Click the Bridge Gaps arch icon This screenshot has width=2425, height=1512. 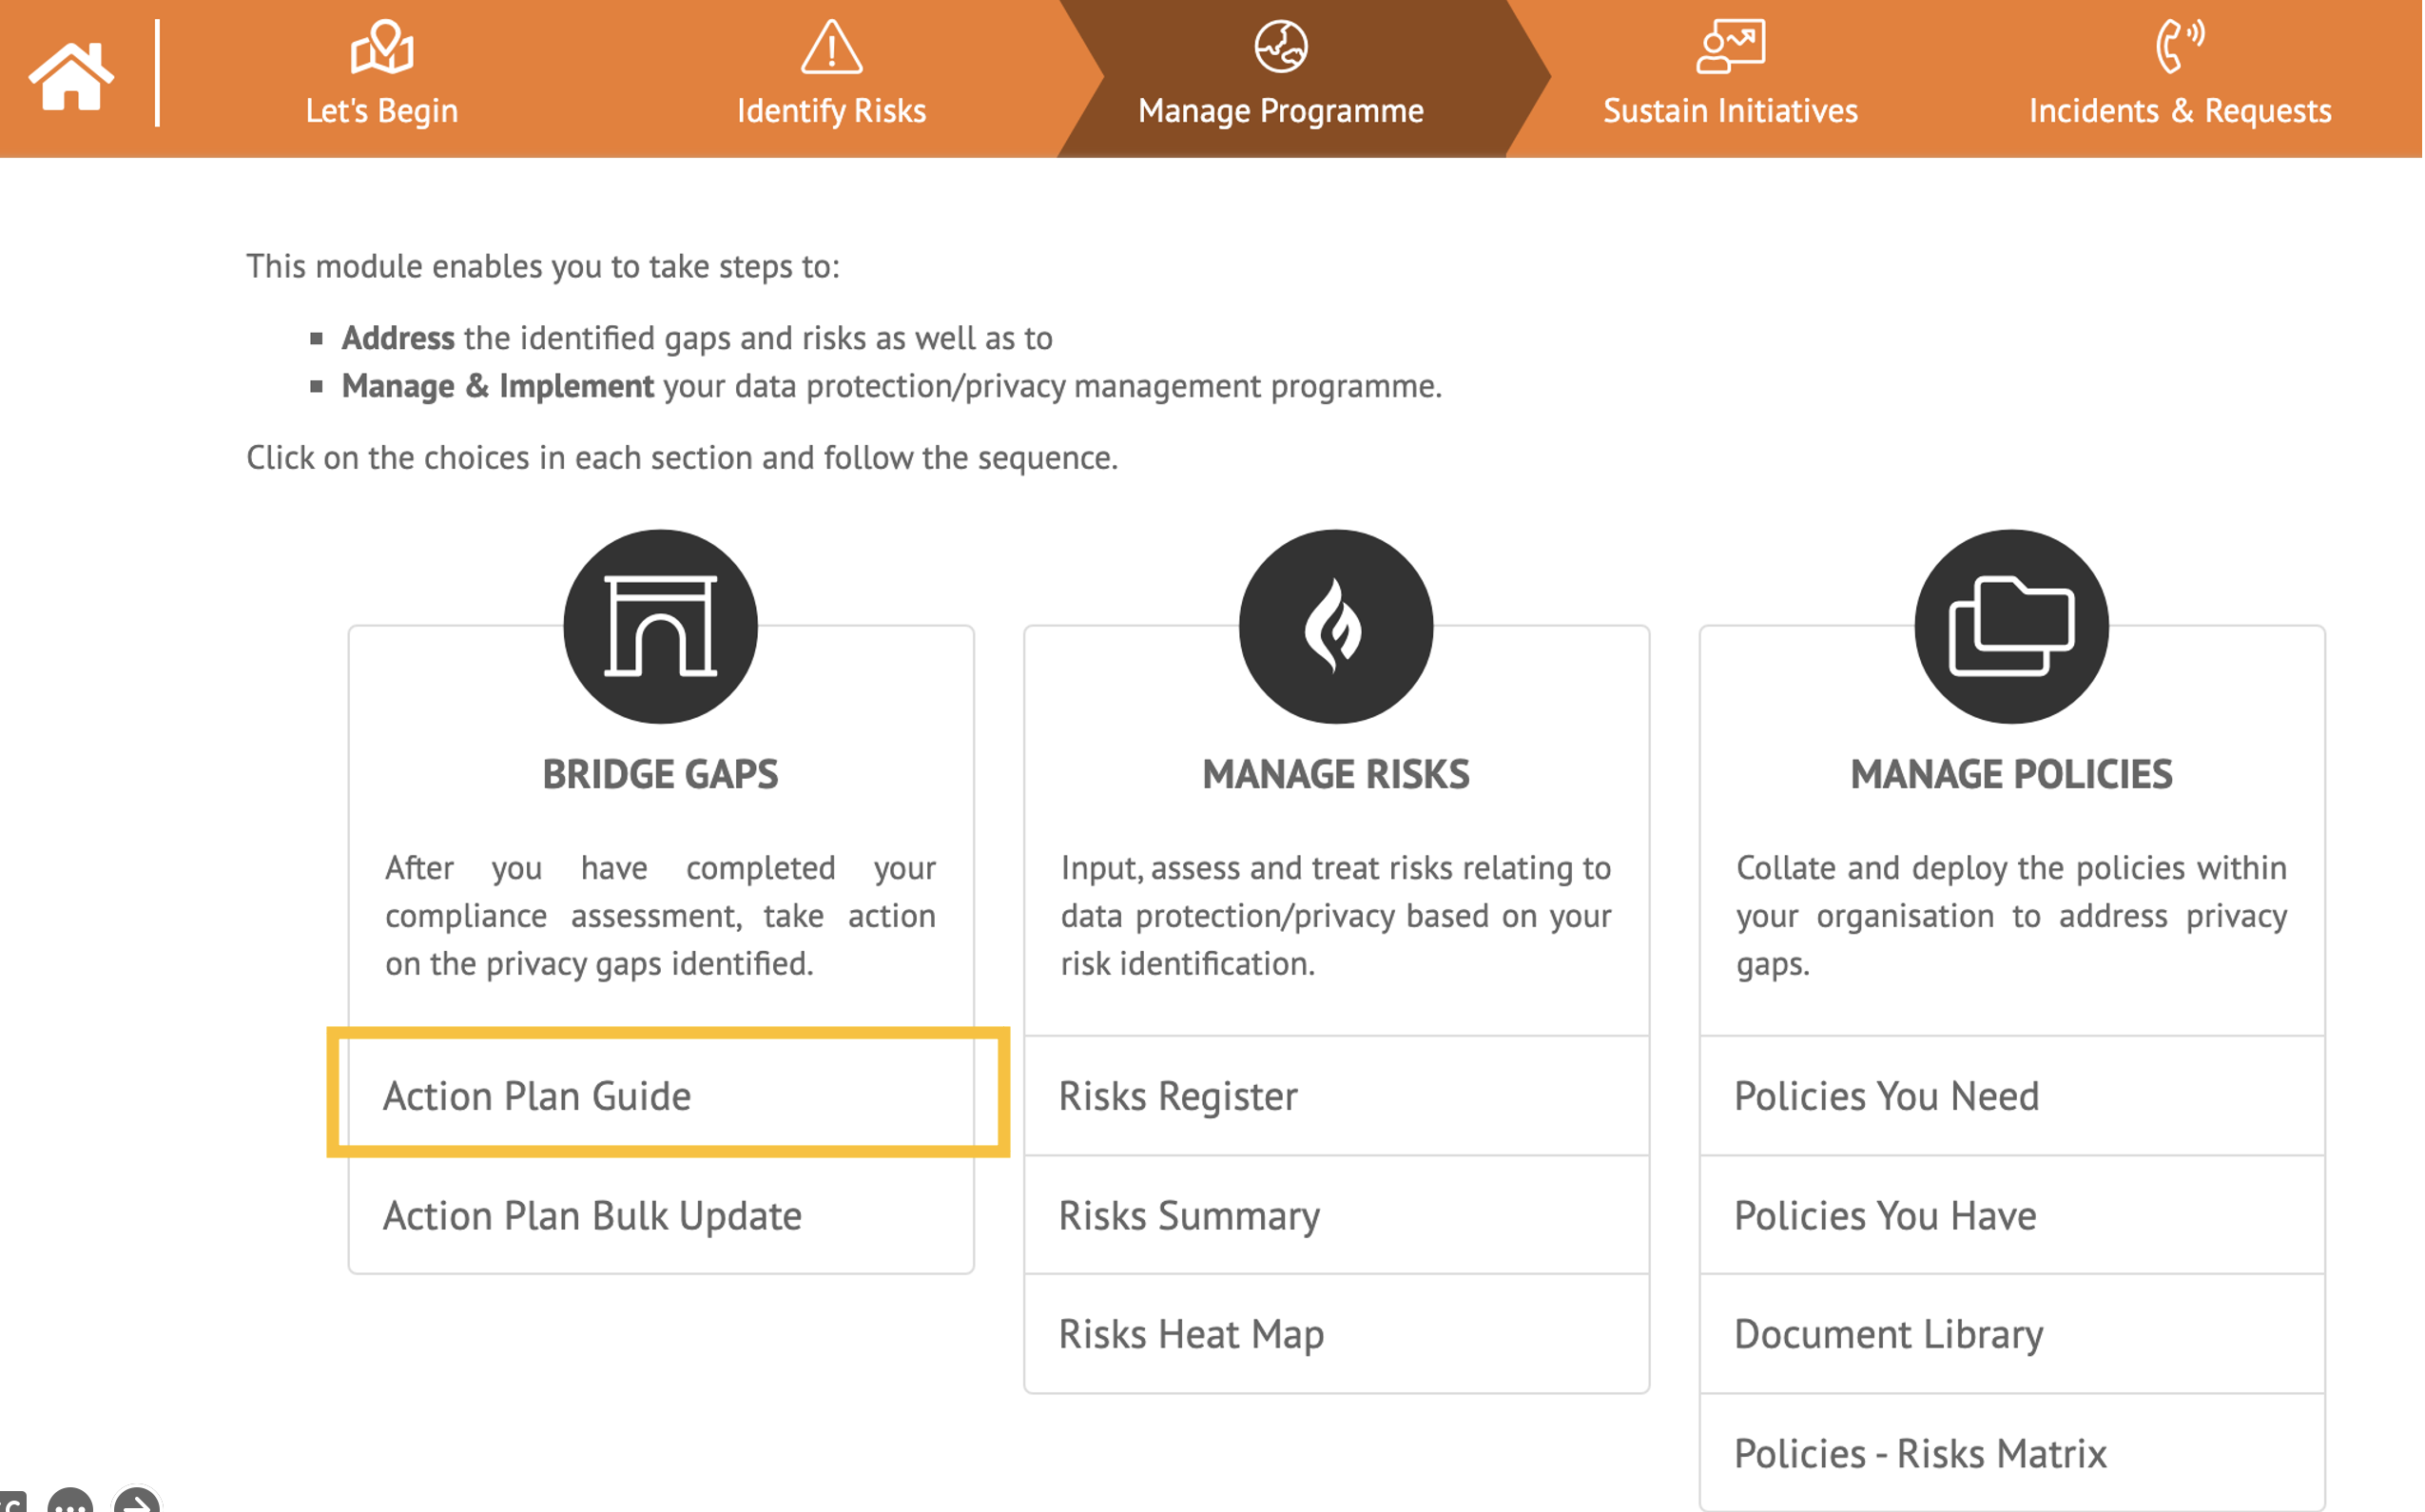coord(660,626)
